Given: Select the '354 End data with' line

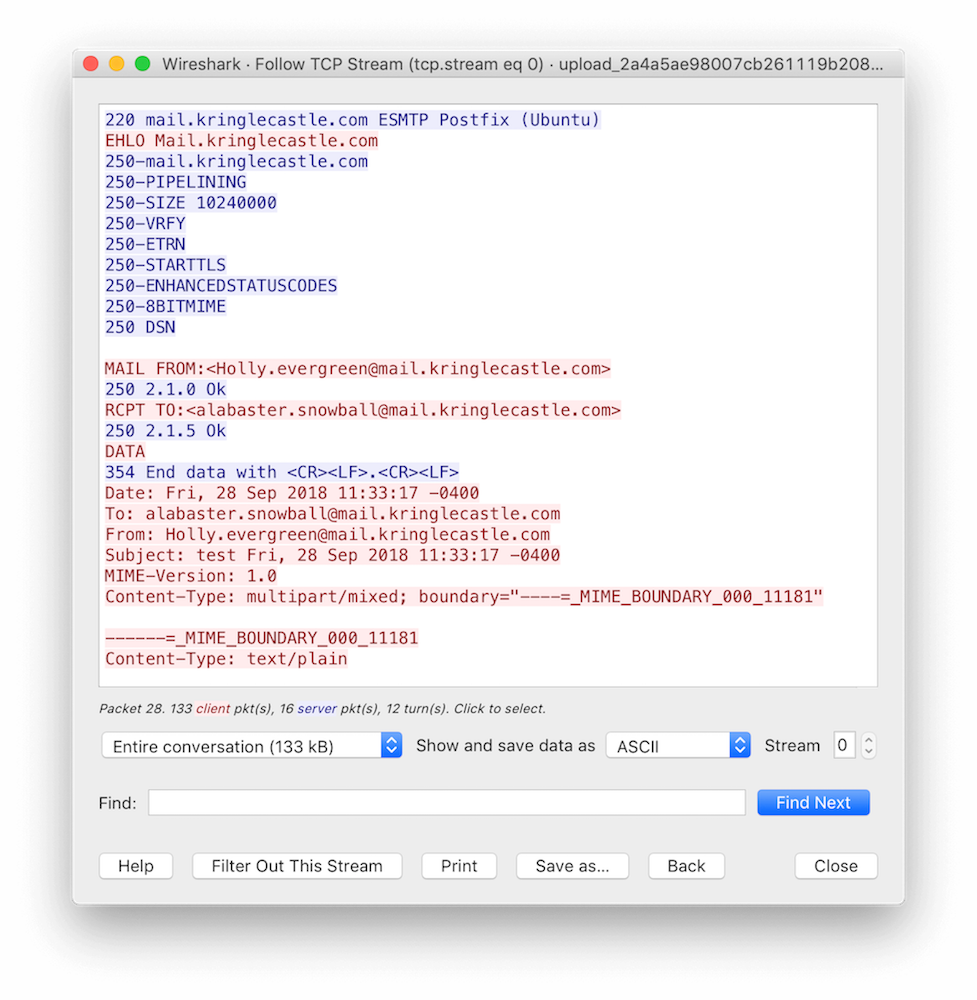Looking at the screenshot, I should click(281, 472).
